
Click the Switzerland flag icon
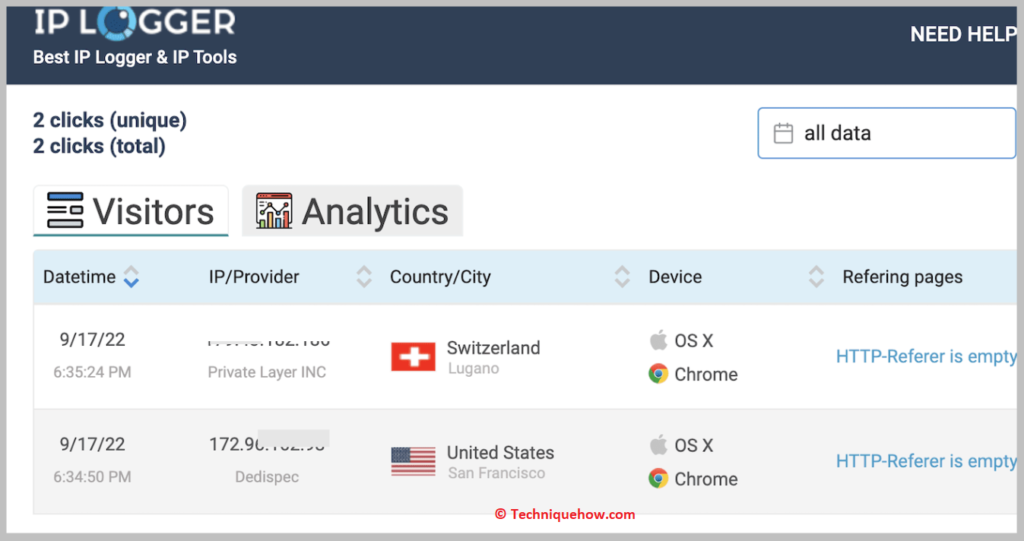click(x=413, y=357)
